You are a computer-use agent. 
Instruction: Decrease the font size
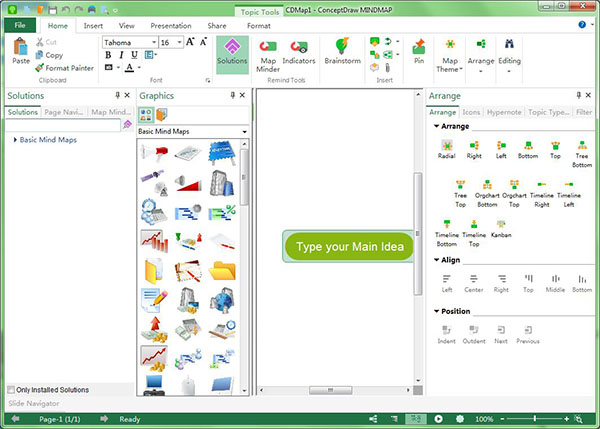coord(203,42)
